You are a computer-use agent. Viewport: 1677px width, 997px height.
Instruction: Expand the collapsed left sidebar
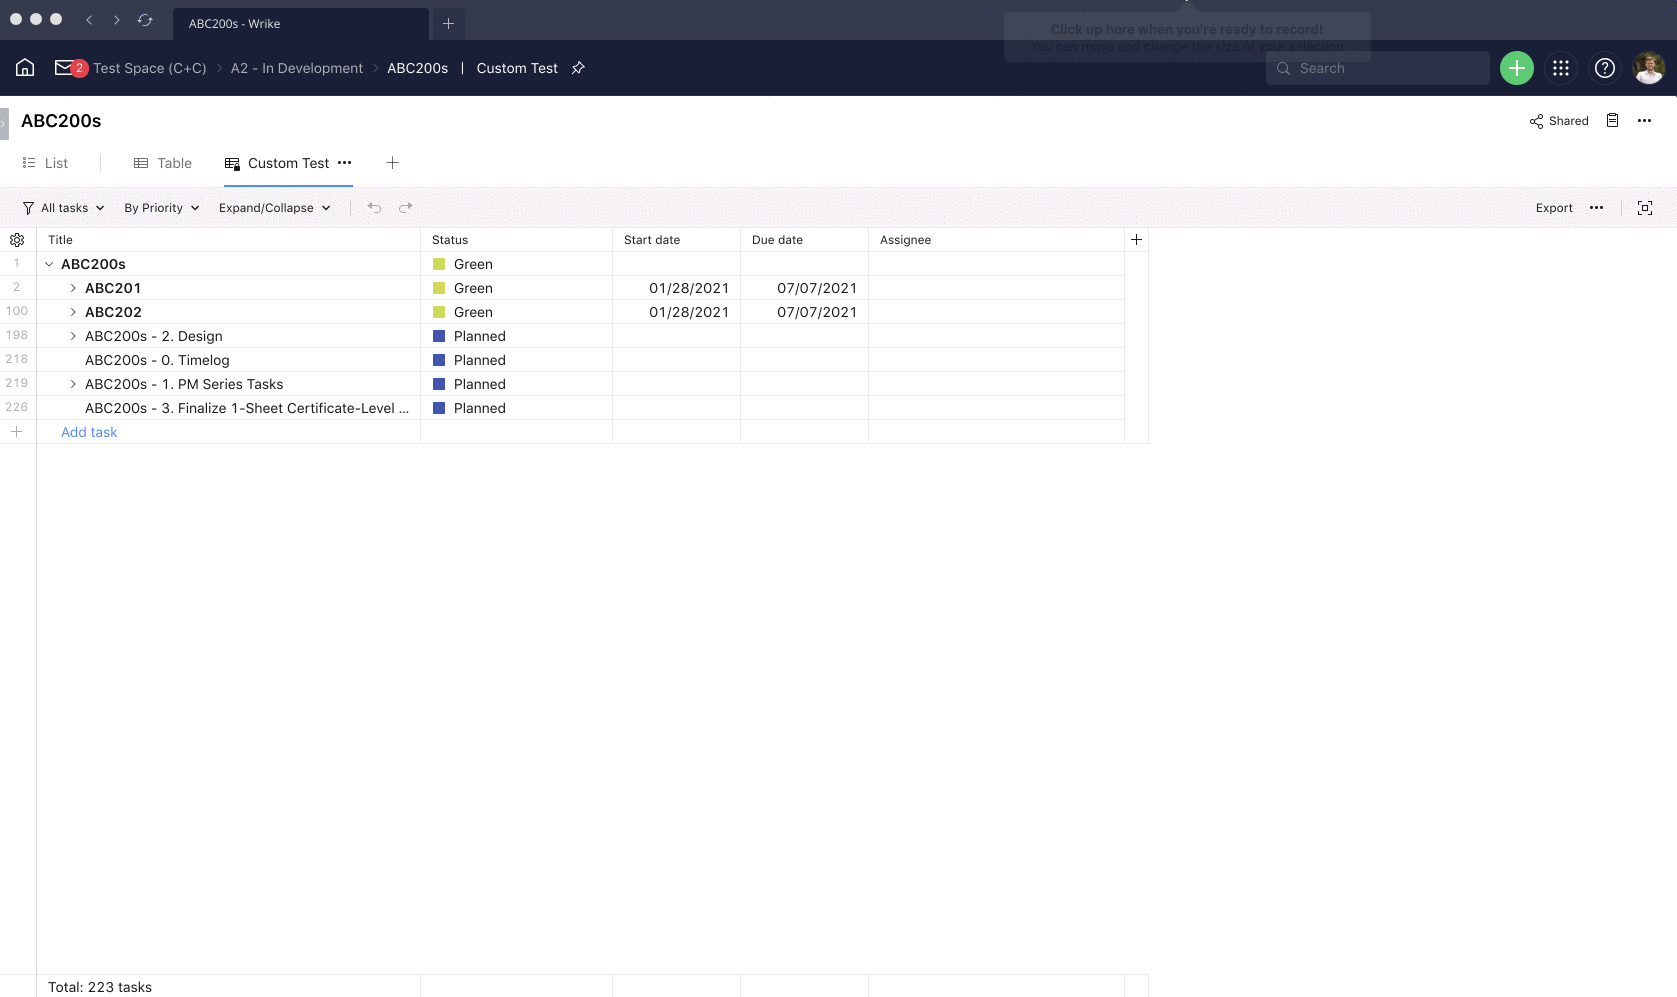click(4, 123)
